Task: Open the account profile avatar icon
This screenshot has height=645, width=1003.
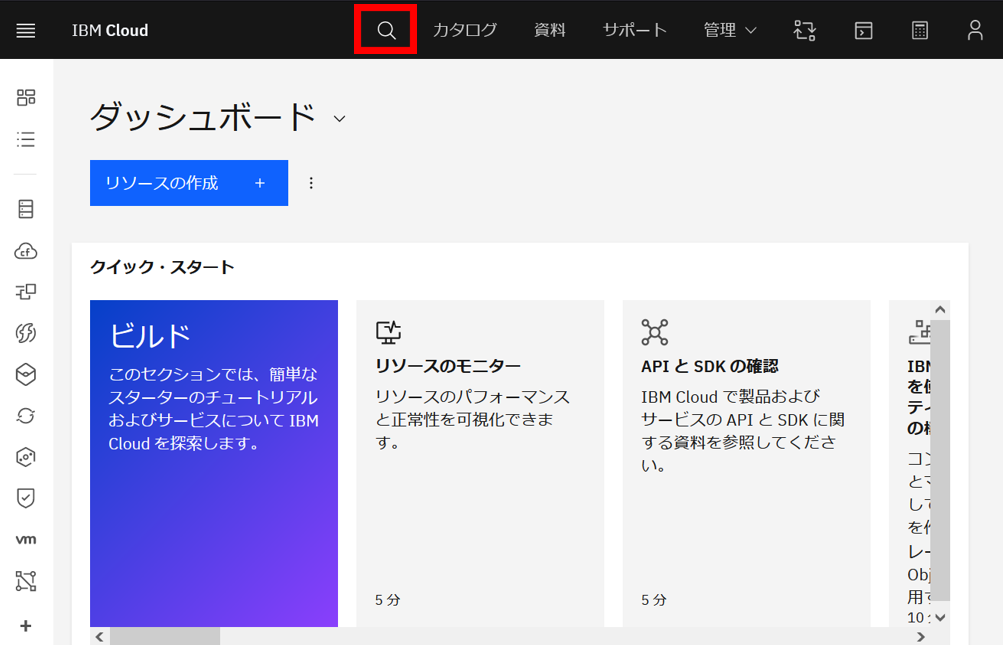Action: [974, 29]
